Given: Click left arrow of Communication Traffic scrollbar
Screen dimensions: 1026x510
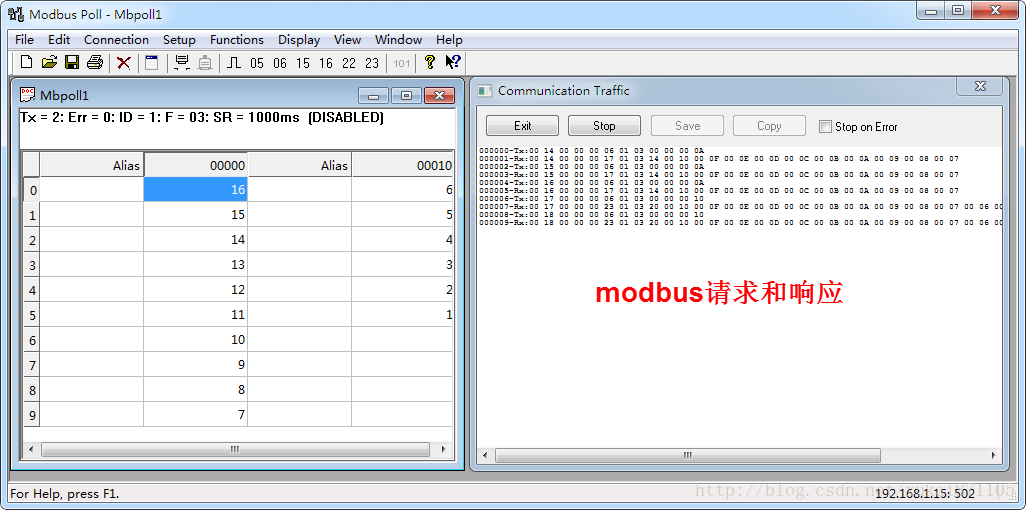Looking at the screenshot, I should click(485, 455).
